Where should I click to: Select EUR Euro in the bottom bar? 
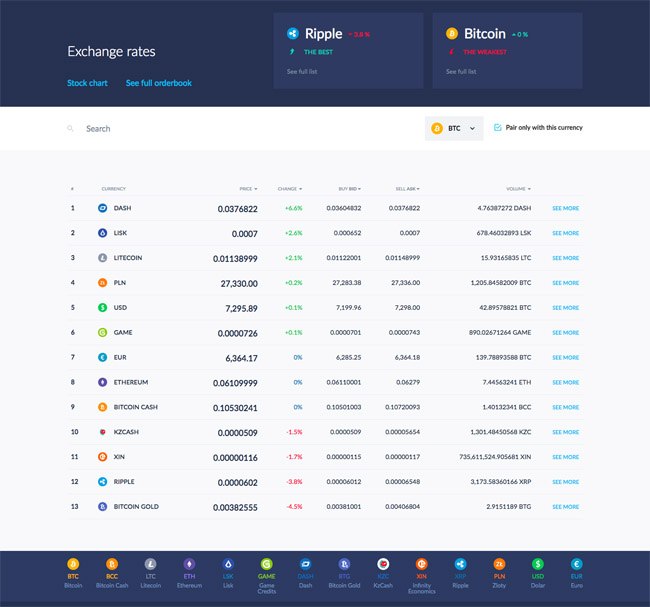tap(577, 573)
